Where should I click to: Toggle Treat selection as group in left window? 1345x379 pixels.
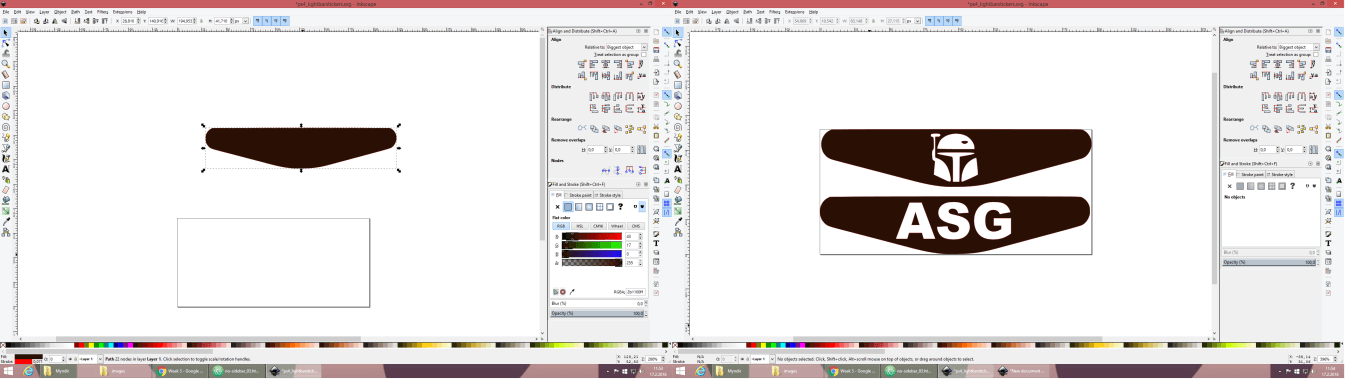pyautogui.click(x=644, y=54)
